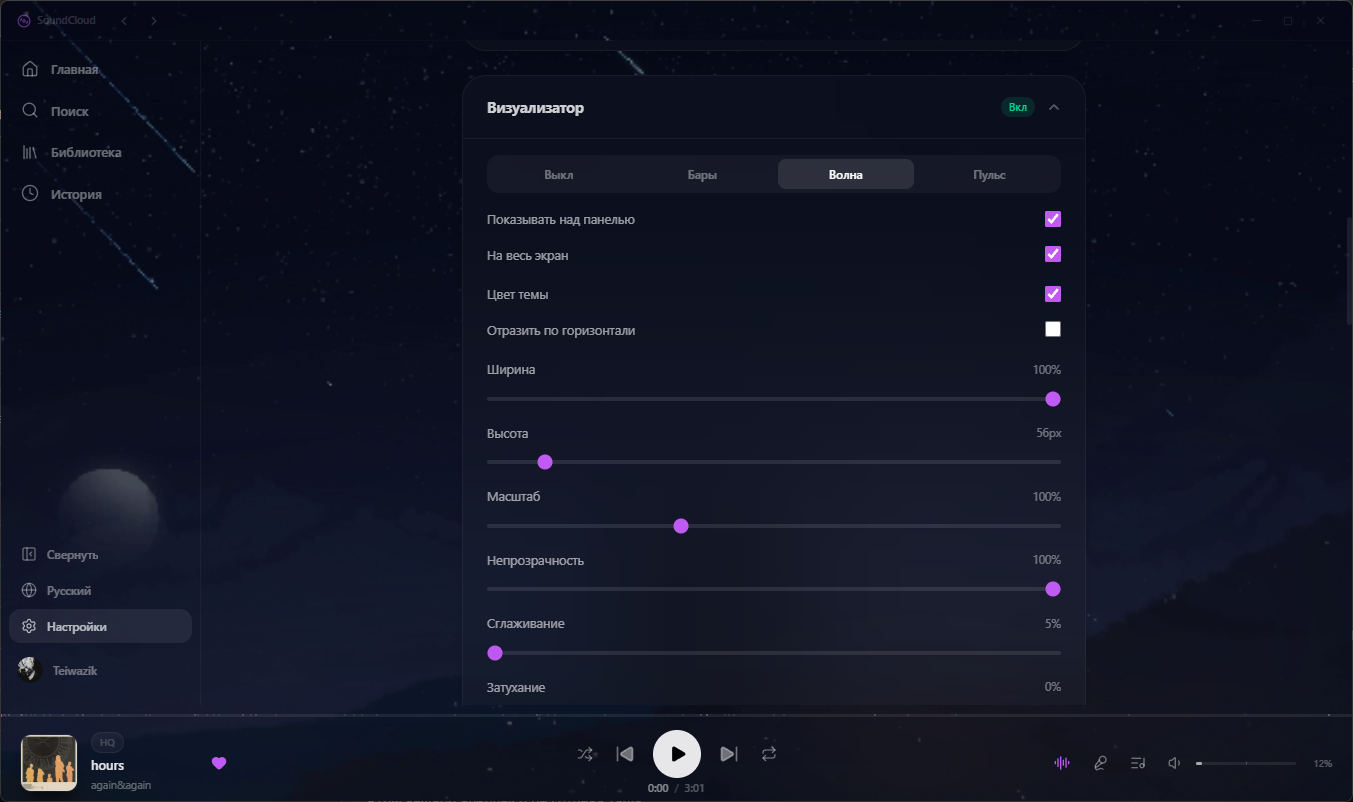Click the HQ quality badge
This screenshot has height=802, width=1353.
(x=107, y=742)
